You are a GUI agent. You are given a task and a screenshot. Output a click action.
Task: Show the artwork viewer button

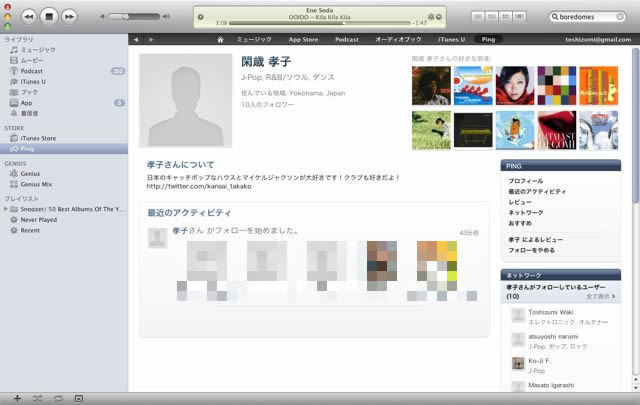point(79,398)
